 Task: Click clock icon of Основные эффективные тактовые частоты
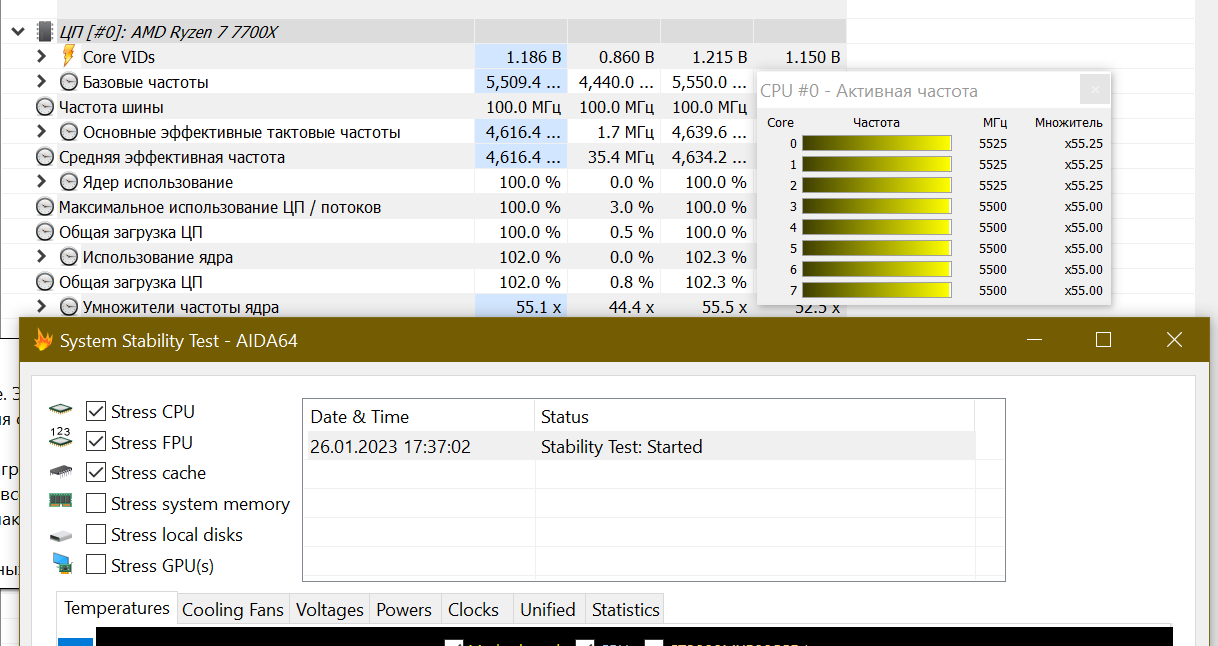coord(69,132)
